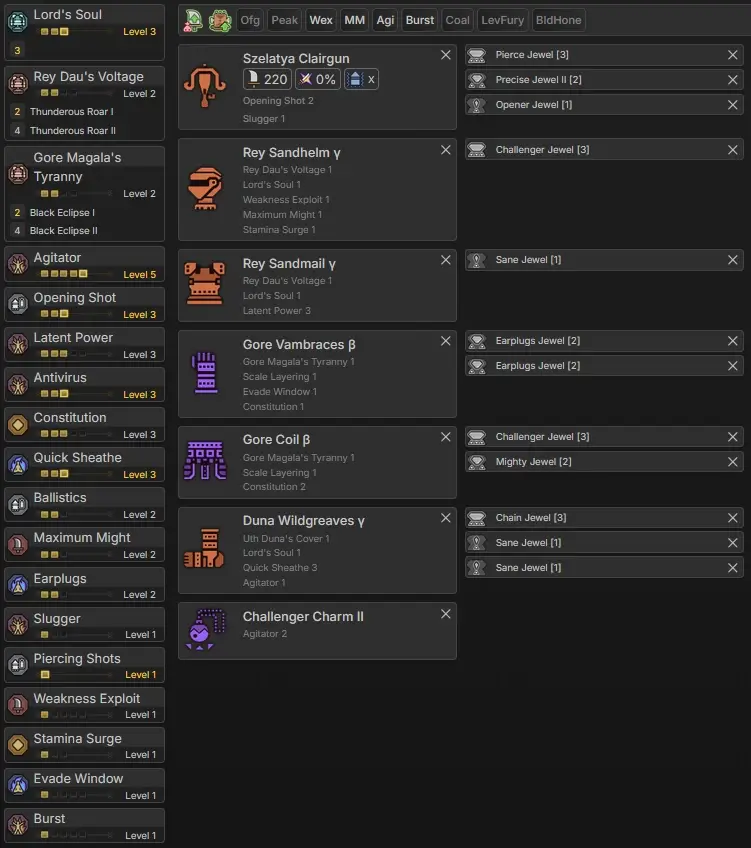Toggle the Wex buff on
Viewport: 751px width, 848px height.
pos(321,20)
